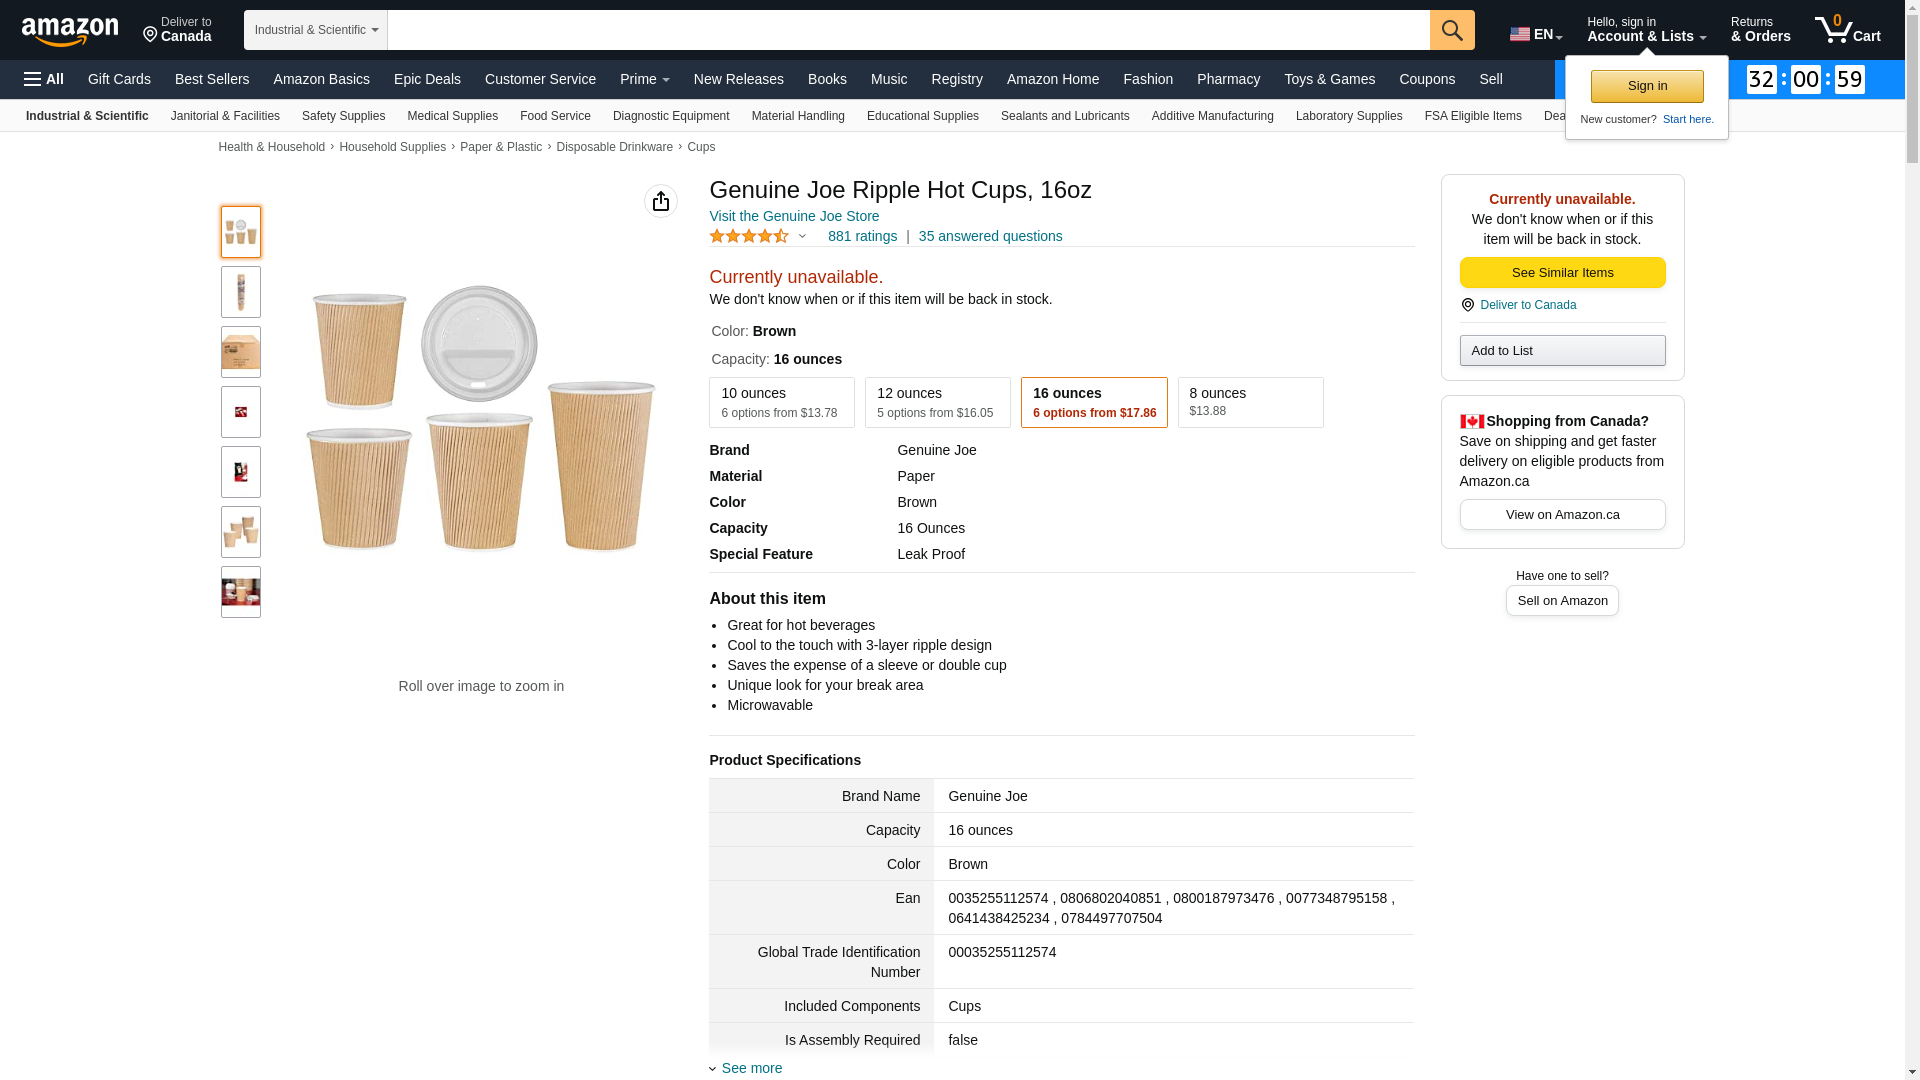Image resolution: width=1920 pixels, height=1080 pixels.
Task: Expand See more product specifications
Action: click(x=751, y=1068)
